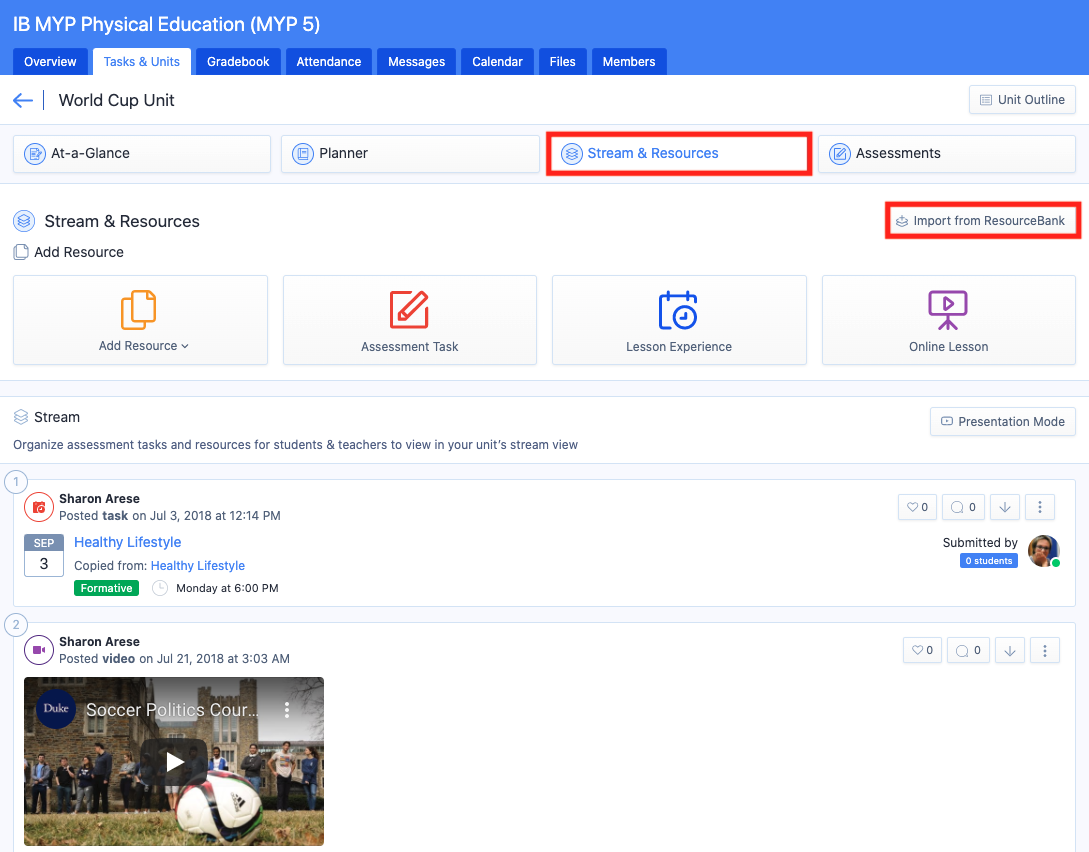
Task: Open the Add Resource dropdown
Action: (143, 346)
